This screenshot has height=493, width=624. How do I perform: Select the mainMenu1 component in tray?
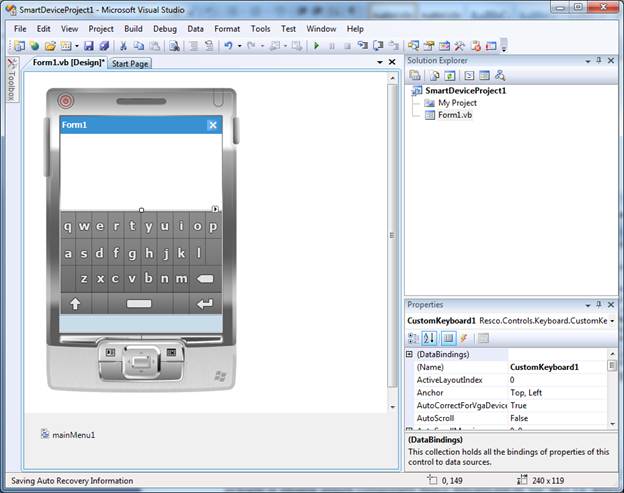(x=68, y=435)
